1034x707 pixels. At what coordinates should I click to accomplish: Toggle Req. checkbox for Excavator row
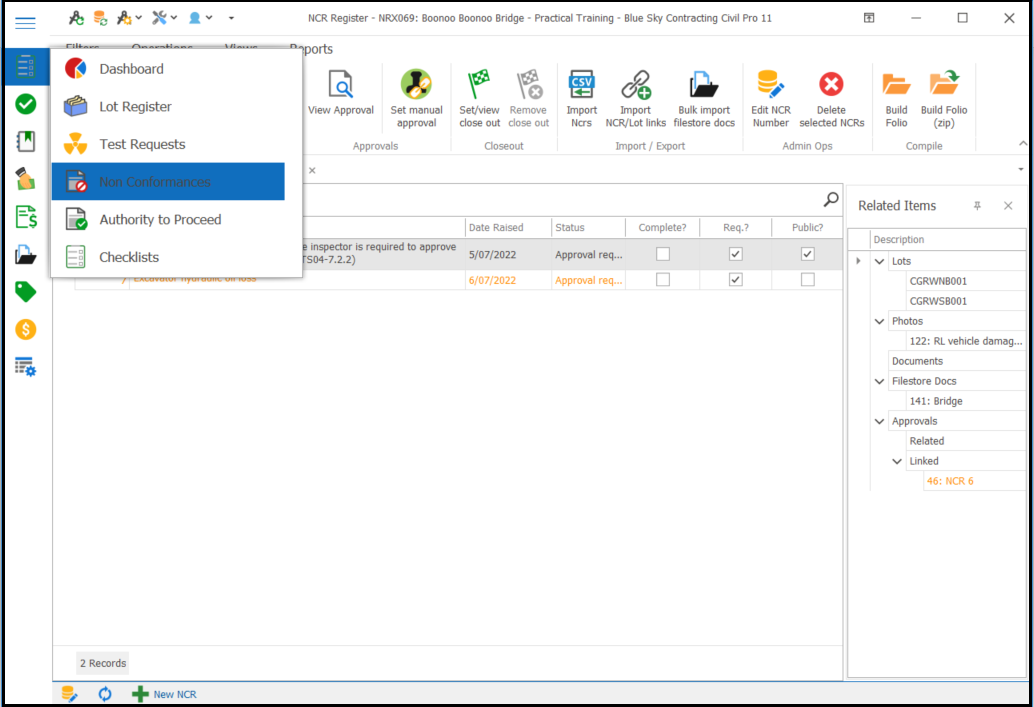click(x=735, y=280)
